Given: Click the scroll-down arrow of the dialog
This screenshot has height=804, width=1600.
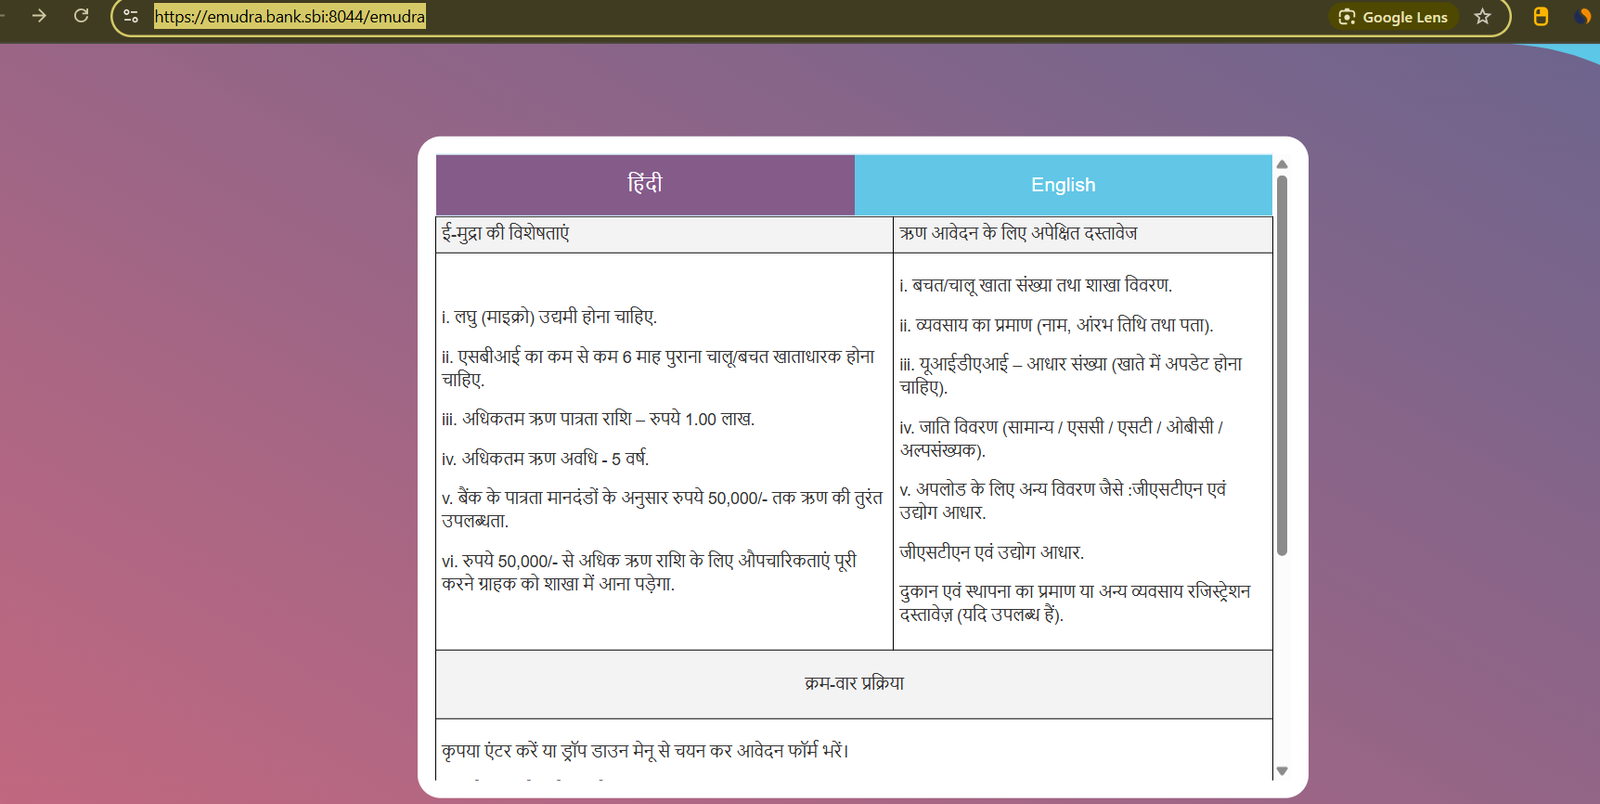Looking at the screenshot, I should 1282,771.
